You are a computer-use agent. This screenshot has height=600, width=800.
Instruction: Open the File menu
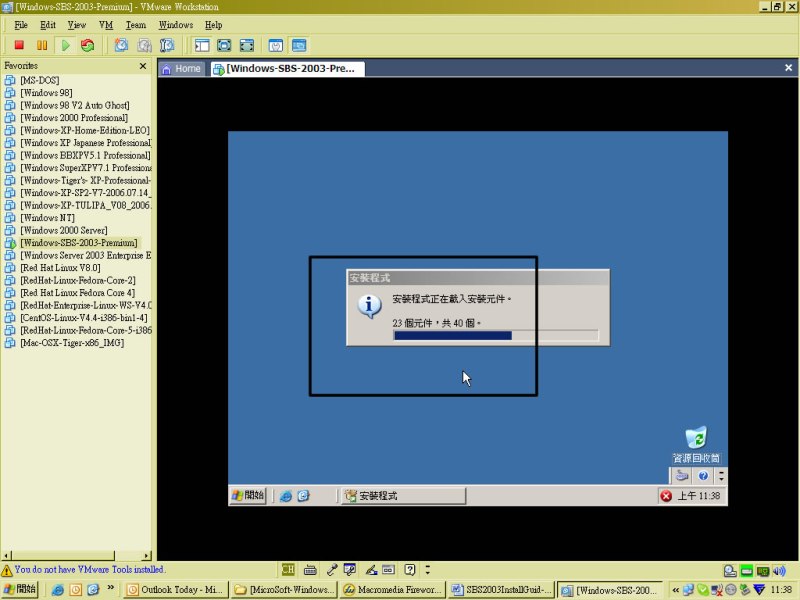click(21, 25)
